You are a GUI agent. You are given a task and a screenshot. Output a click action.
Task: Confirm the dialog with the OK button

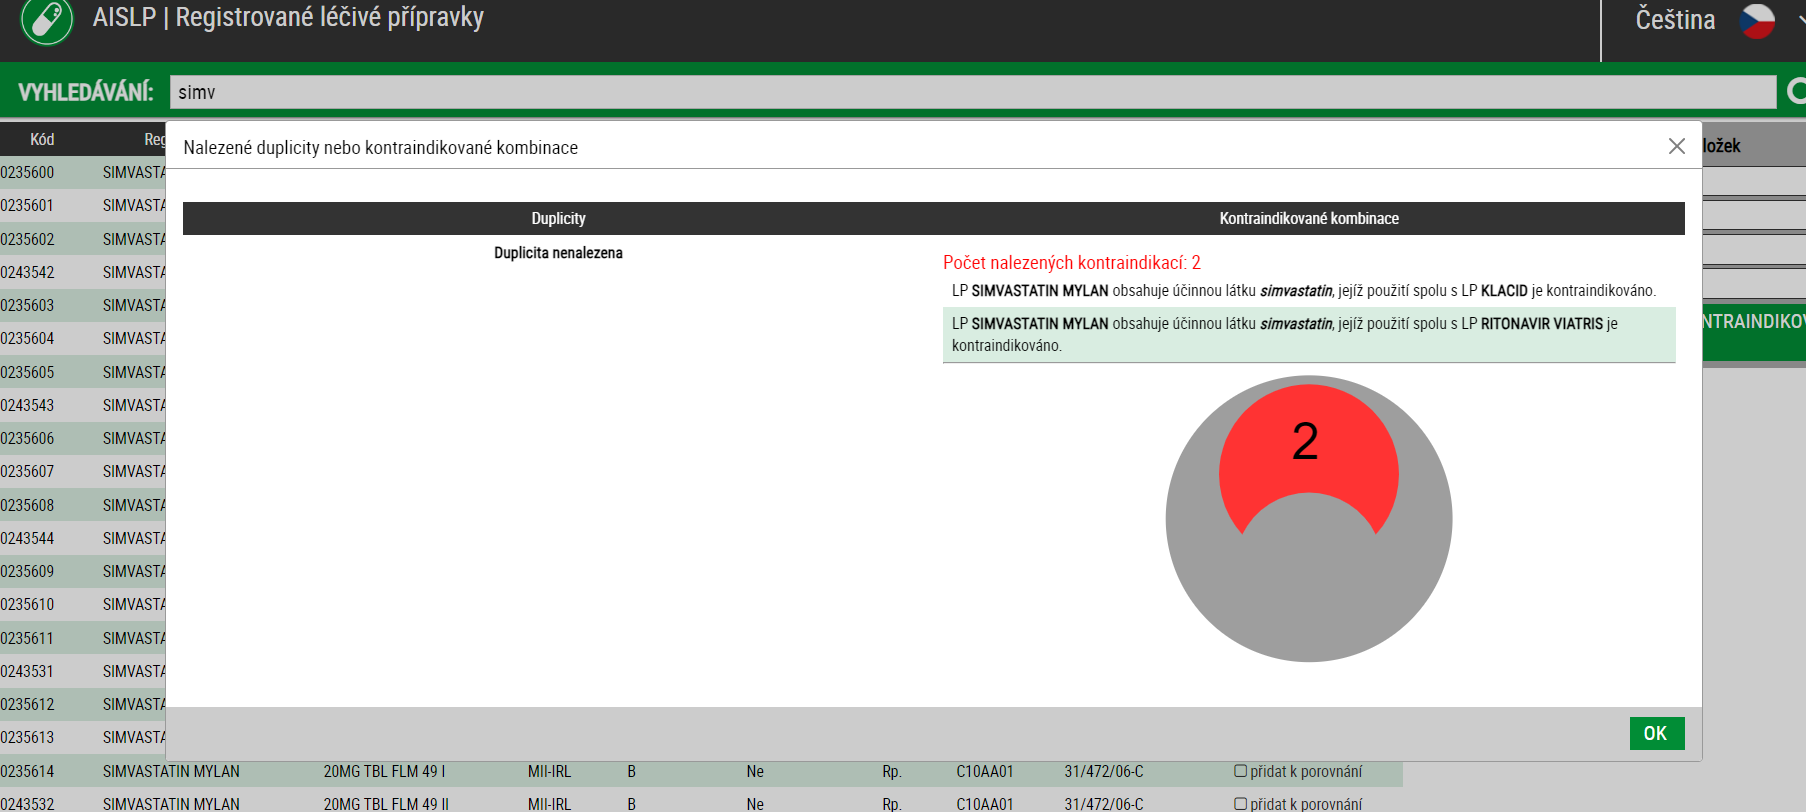click(1656, 733)
